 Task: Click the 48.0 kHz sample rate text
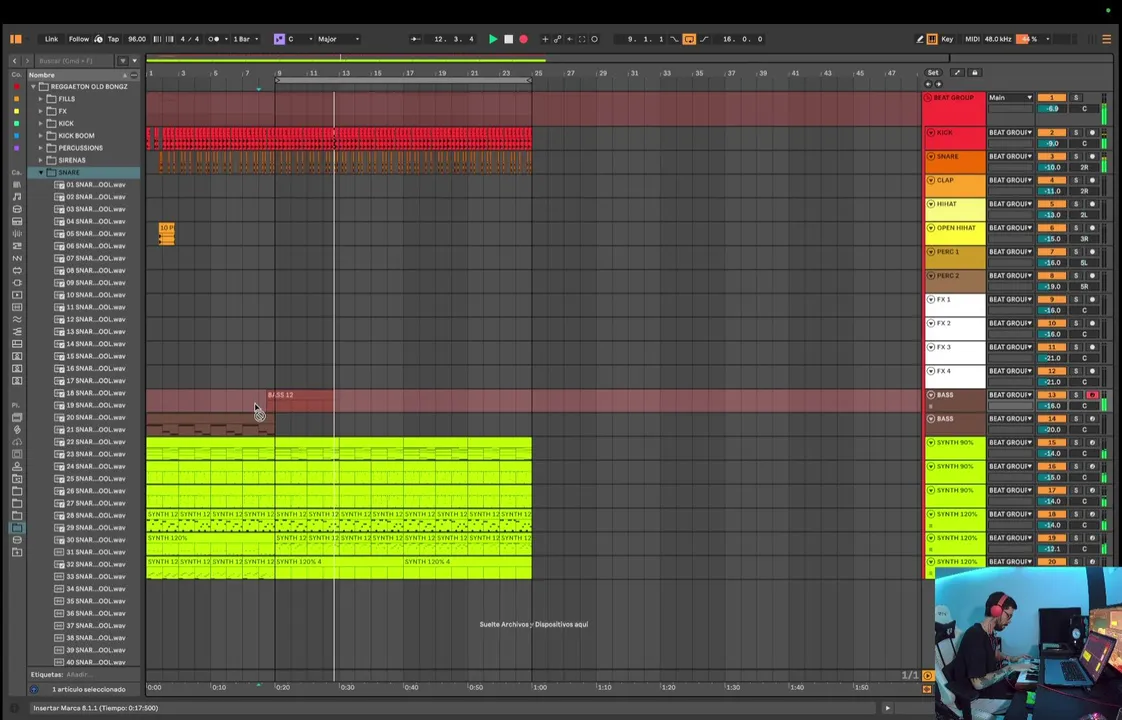[997, 39]
